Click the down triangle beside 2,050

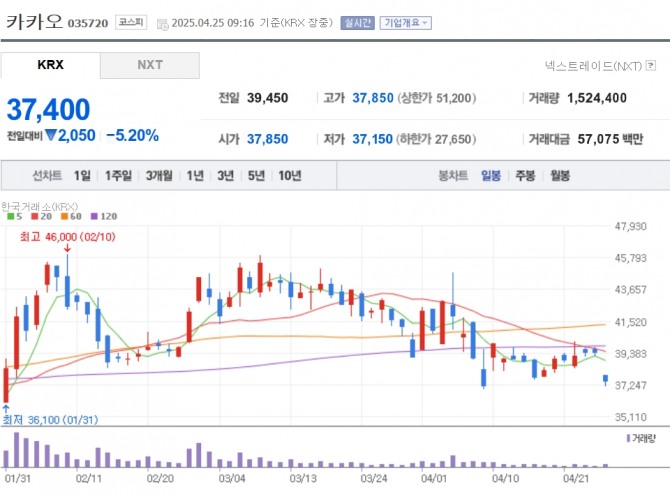pyautogui.click(x=51, y=135)
